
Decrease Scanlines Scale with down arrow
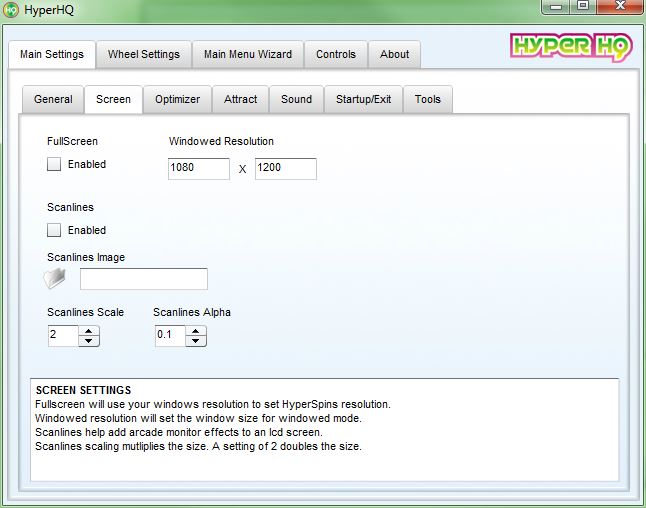click(89, 341)
